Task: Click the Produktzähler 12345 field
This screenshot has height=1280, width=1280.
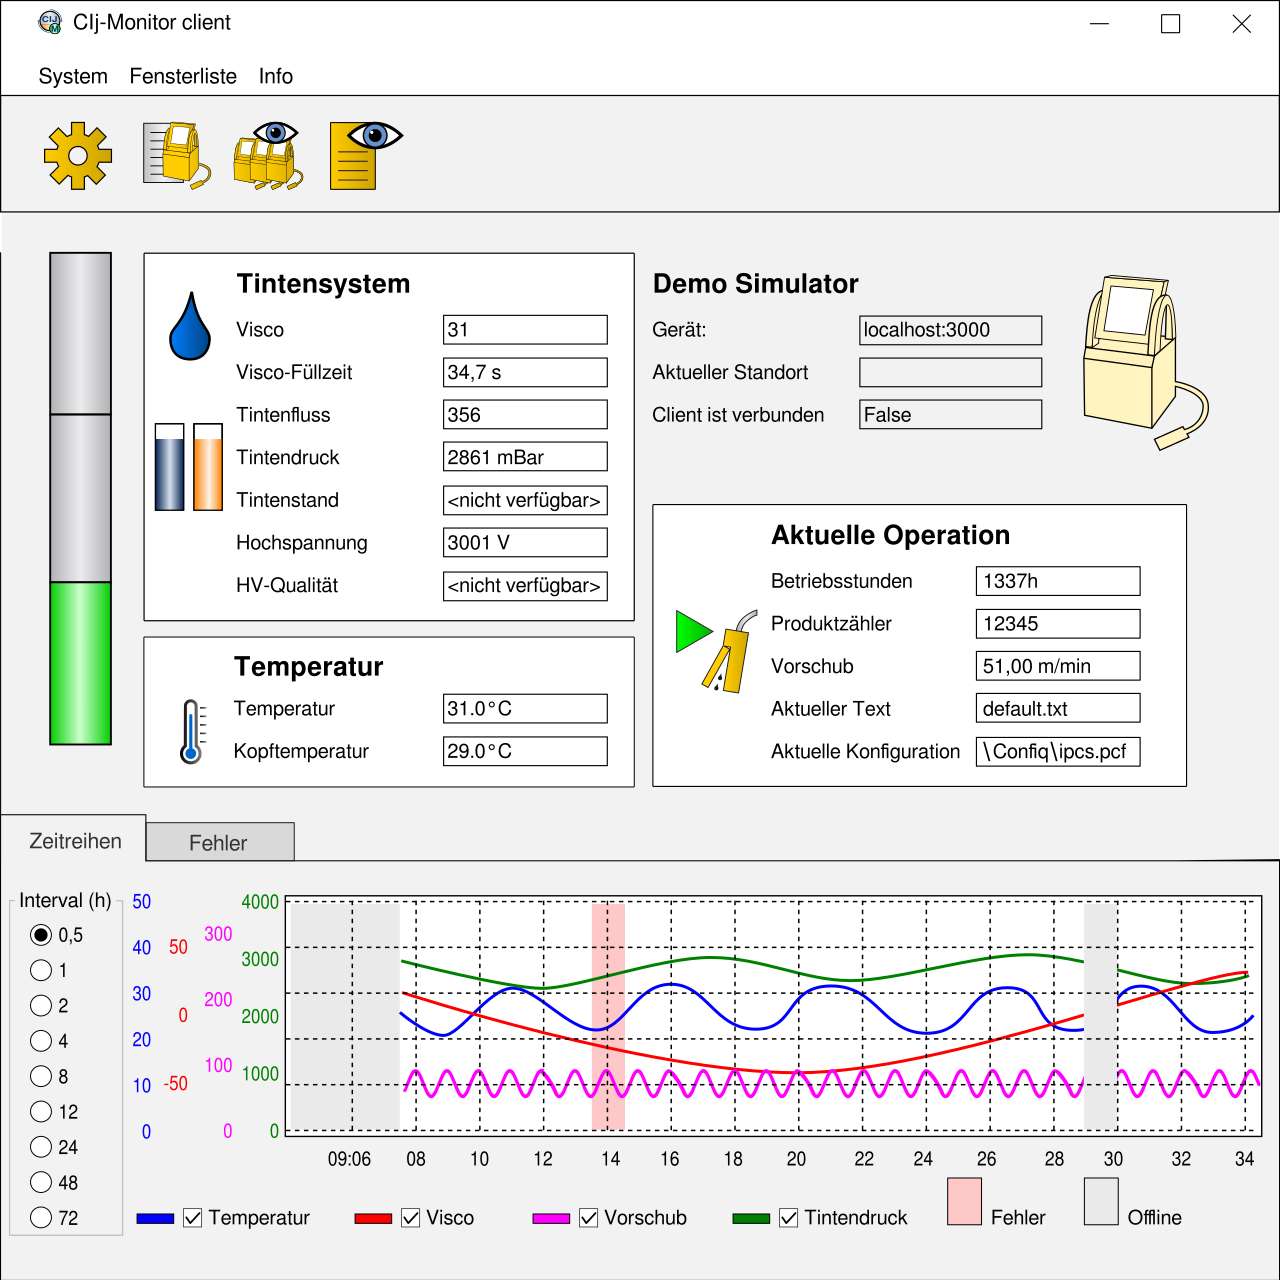Action: click(x=1058, y=624)
